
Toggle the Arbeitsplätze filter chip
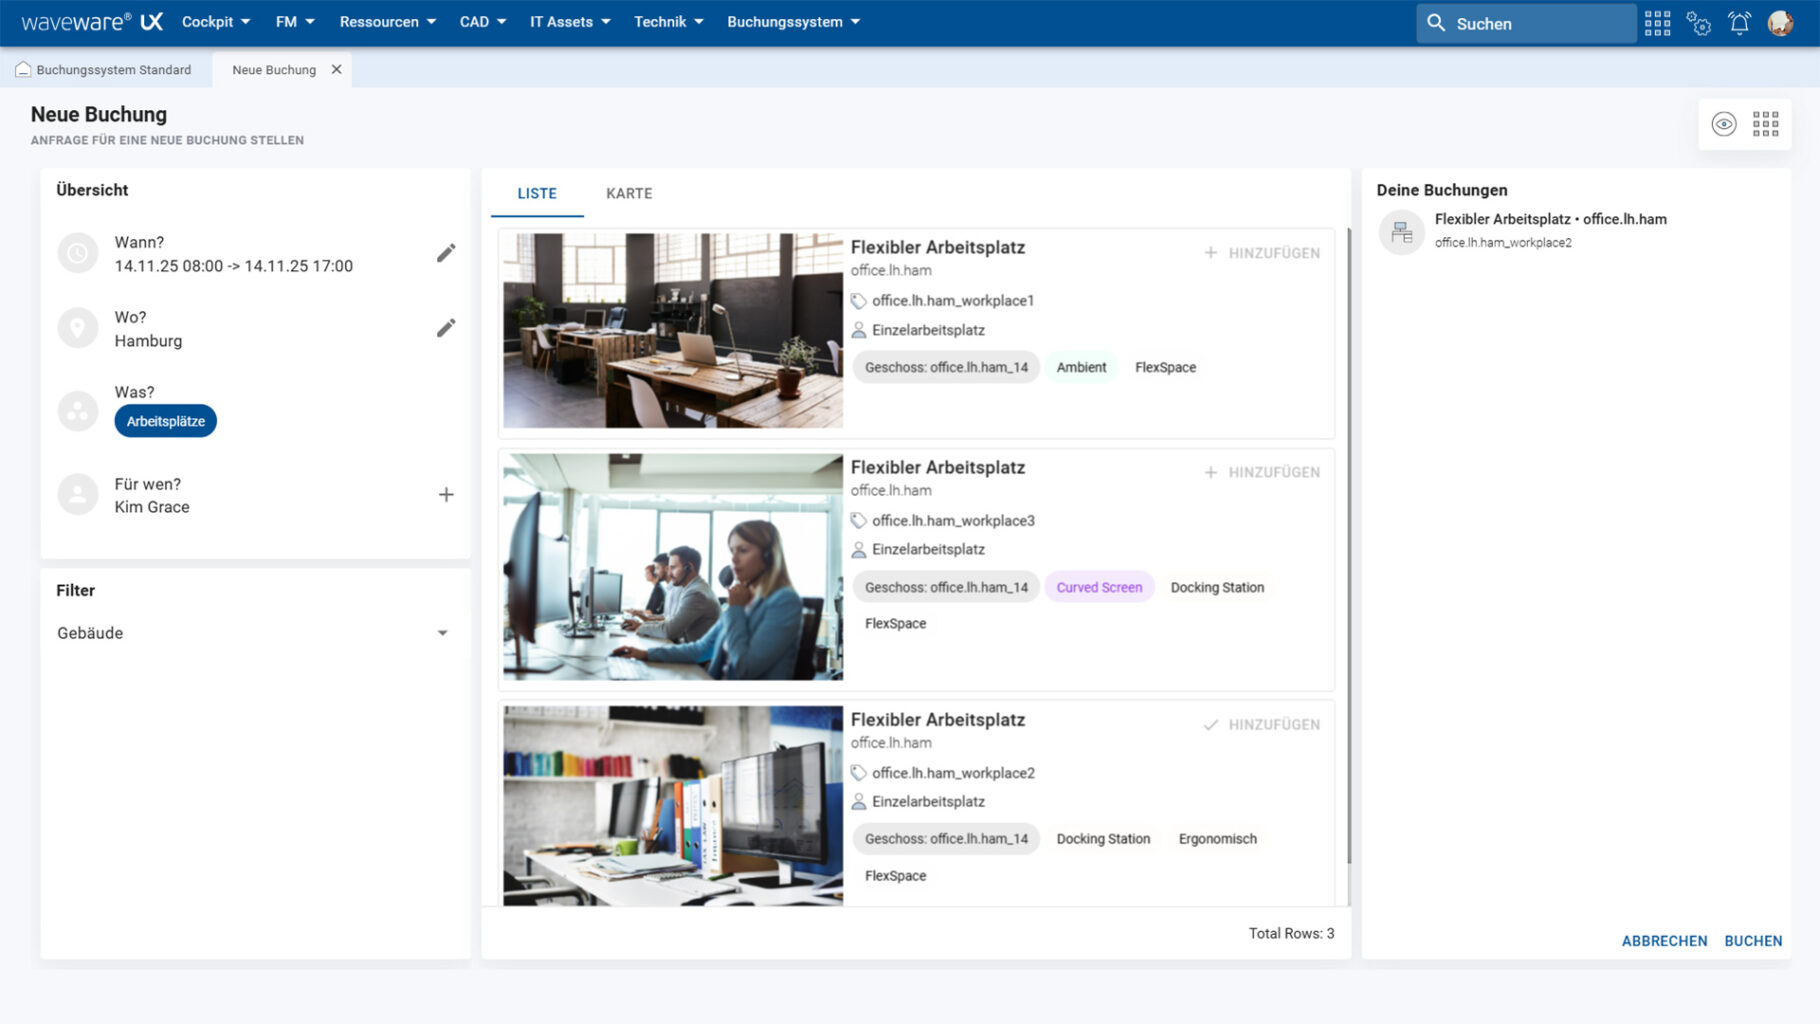[x=165, y=421]
